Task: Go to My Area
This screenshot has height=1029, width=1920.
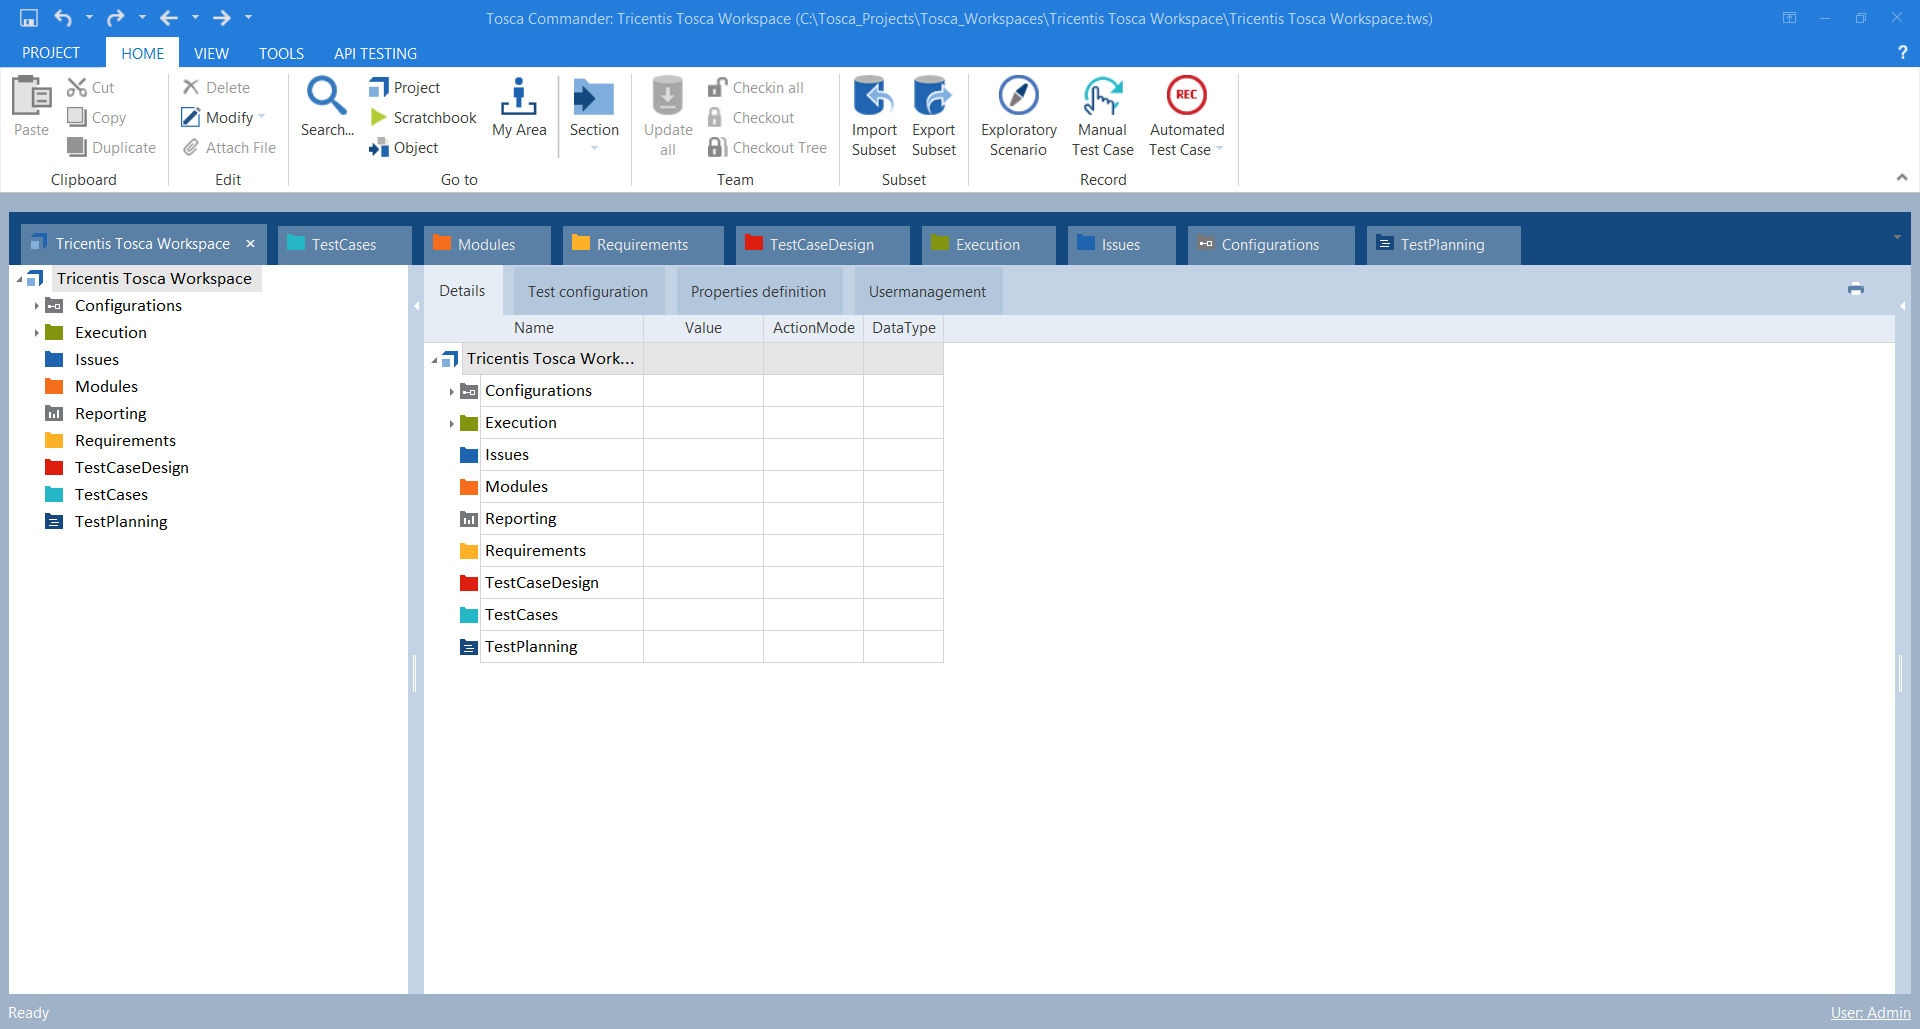Action: (x=519, y=97)
